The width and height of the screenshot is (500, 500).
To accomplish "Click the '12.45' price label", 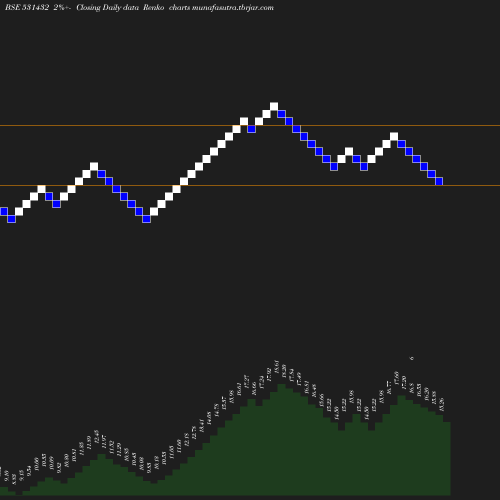I will [x=96, y=436].
